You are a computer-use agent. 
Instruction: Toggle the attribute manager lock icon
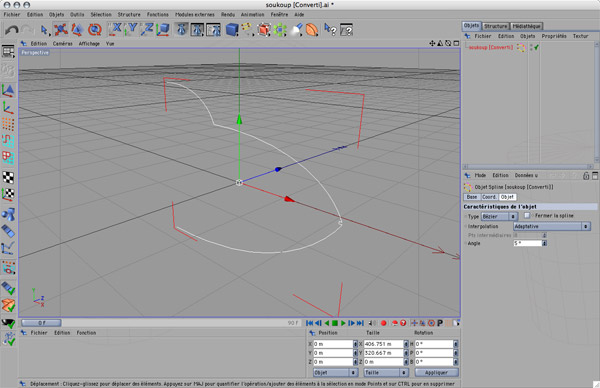pyautogui.click(x=586, y=176)
